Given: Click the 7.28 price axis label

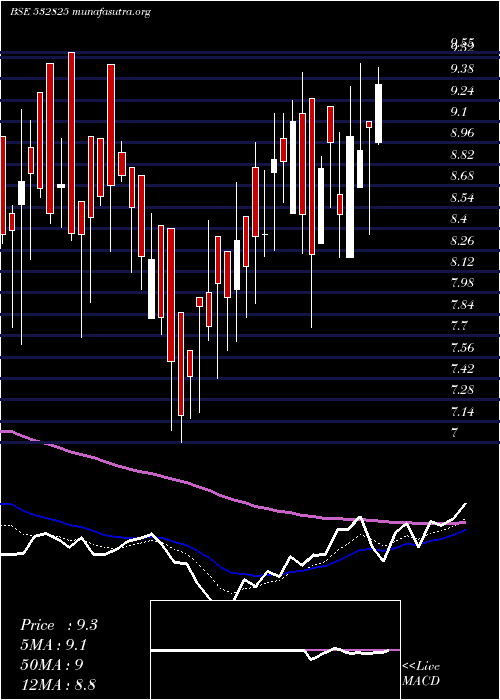Looking at the screenshot, I should 462,390.
